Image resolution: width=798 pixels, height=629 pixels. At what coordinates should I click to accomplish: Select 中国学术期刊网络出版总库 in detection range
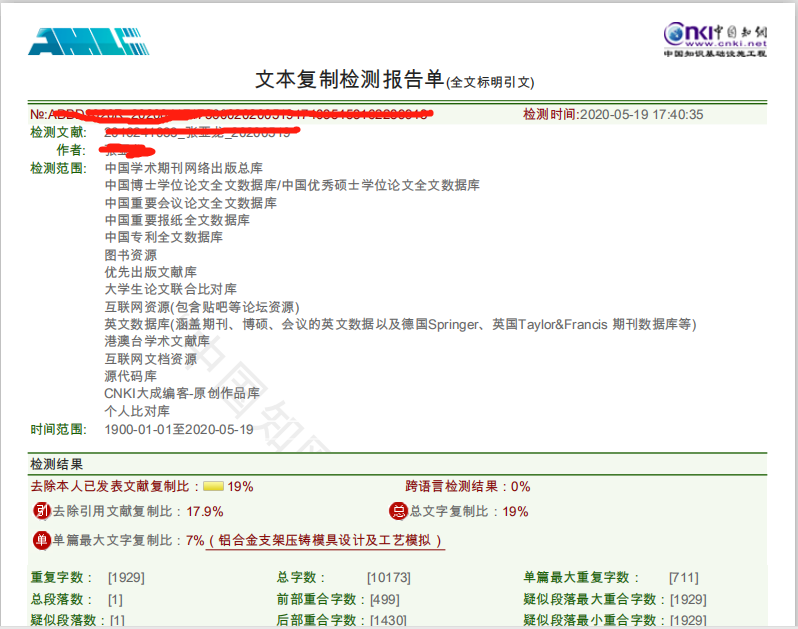(184, 168)
